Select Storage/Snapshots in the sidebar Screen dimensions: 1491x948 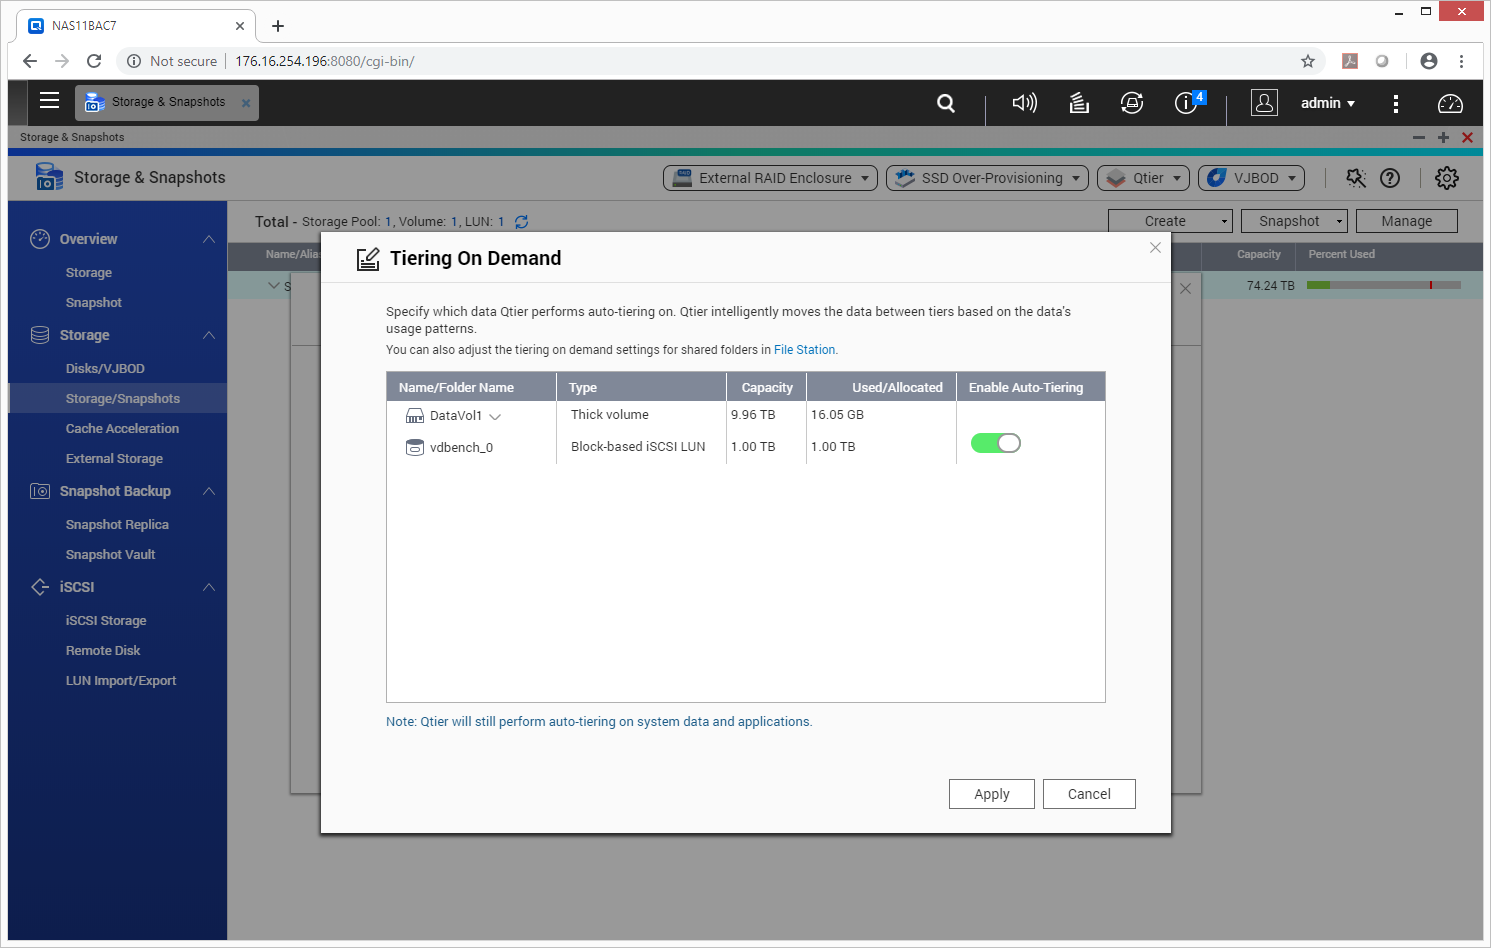118,398
